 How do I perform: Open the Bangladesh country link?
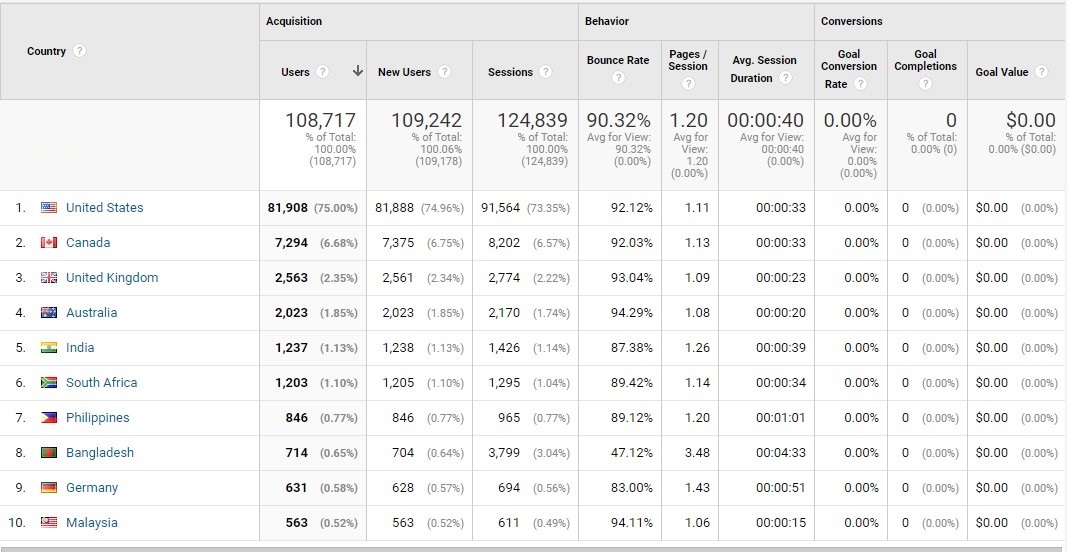point(99,453)
